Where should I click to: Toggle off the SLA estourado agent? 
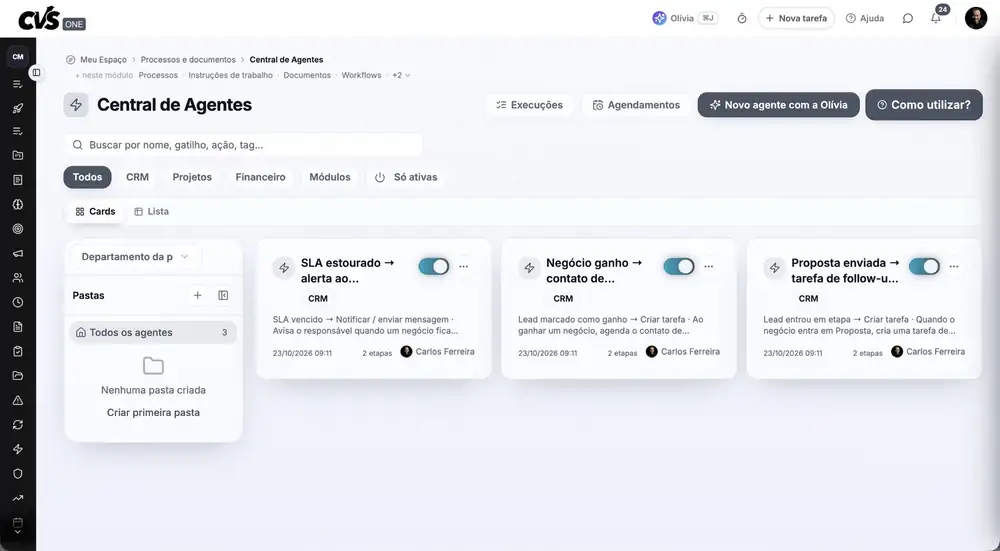coord(434,267)
